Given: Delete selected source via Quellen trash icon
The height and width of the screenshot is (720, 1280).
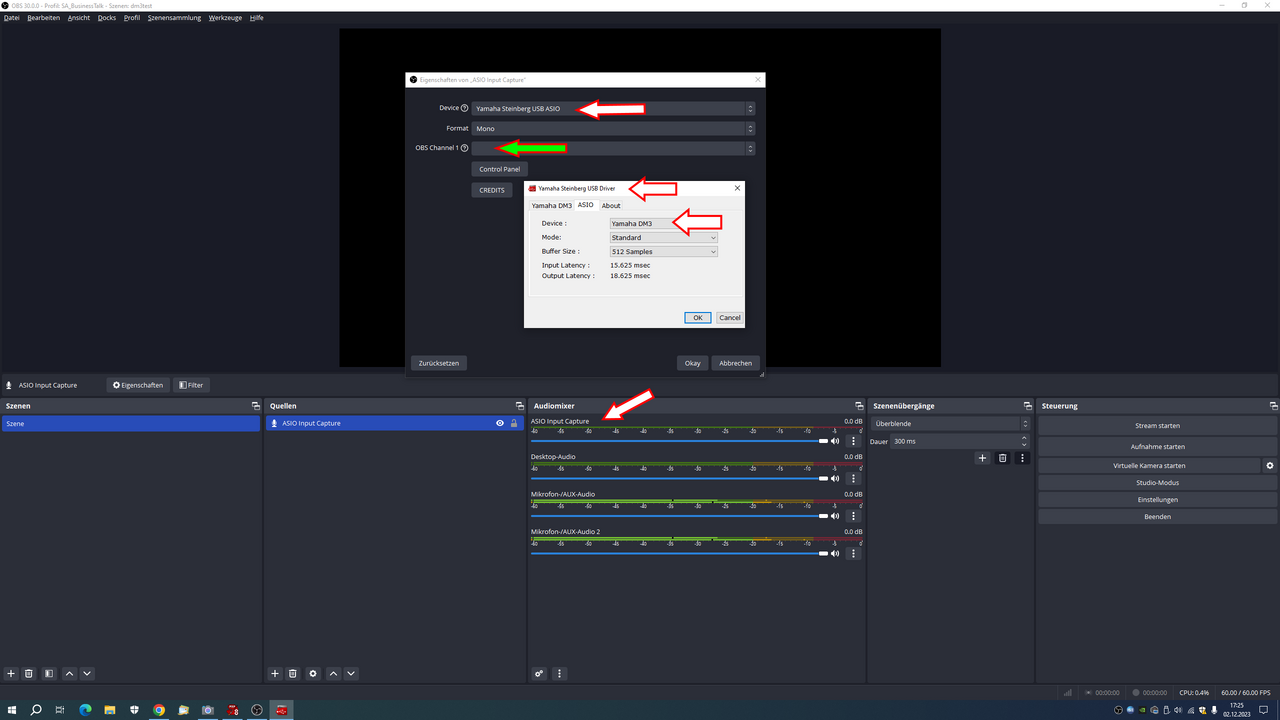Looking at the screenshot, I should tap(293, 674).
